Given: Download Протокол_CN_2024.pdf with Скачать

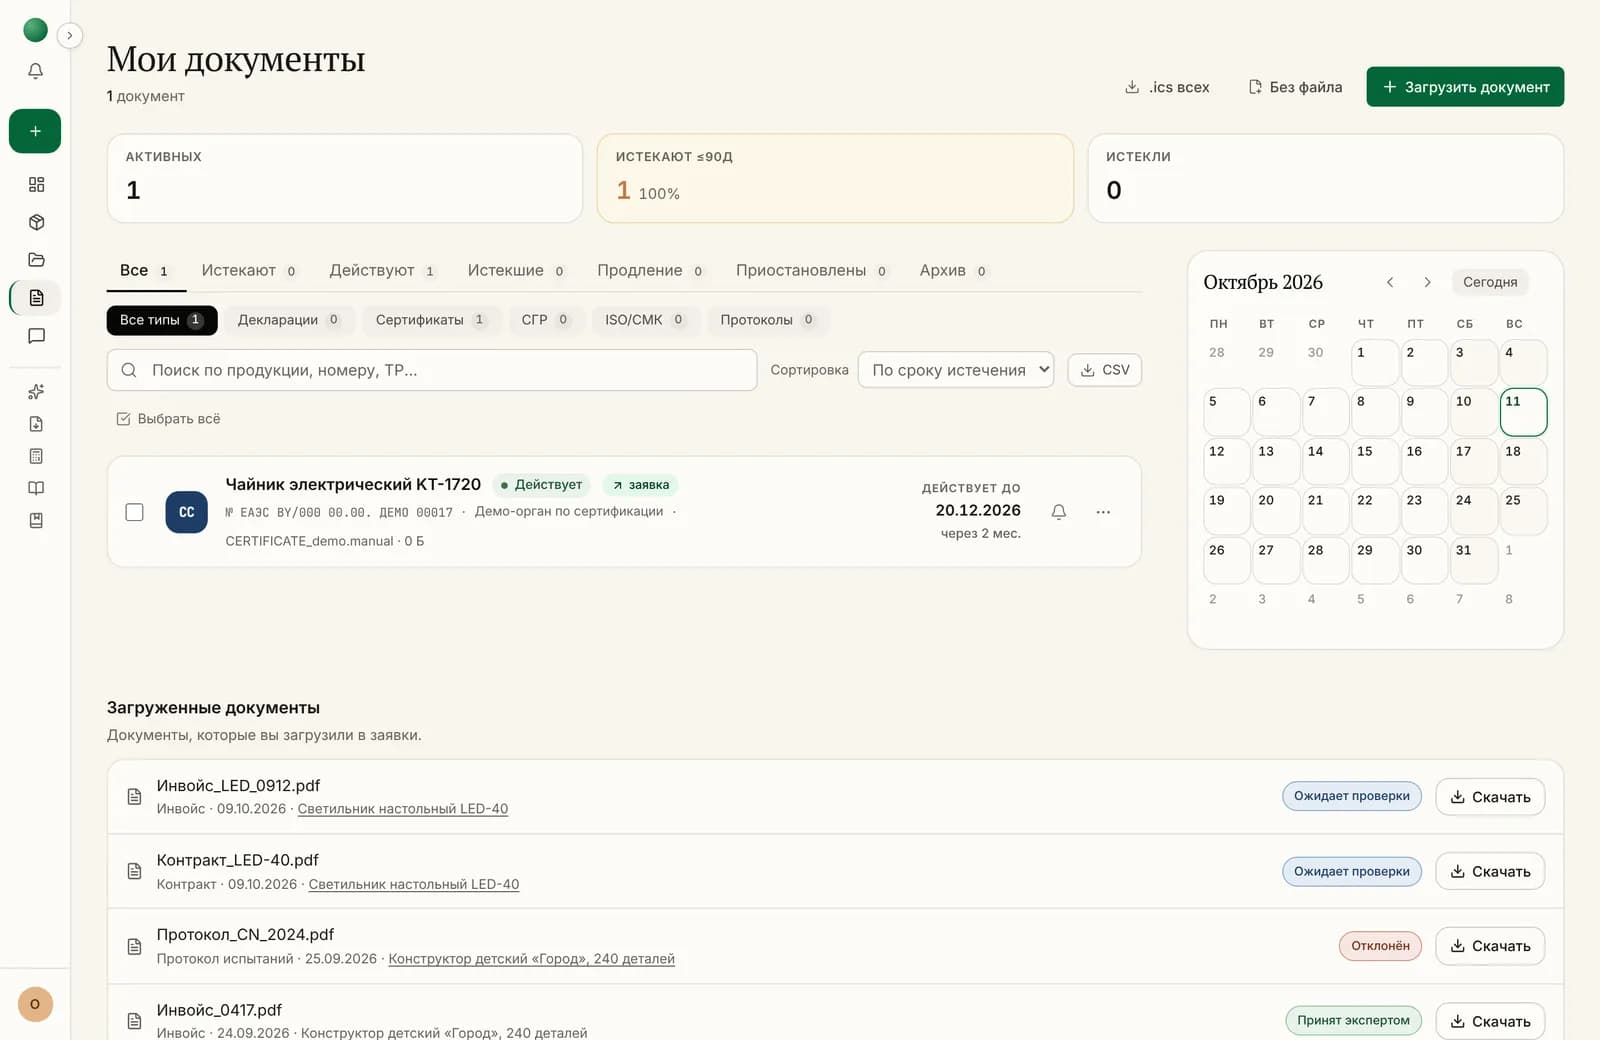Looking at the screenshot, I should point(1490,946).
